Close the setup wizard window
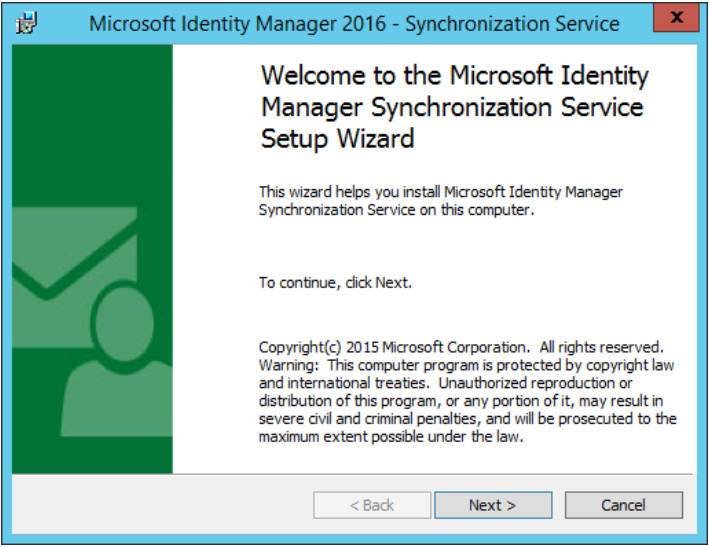 (x=676, y=18)
